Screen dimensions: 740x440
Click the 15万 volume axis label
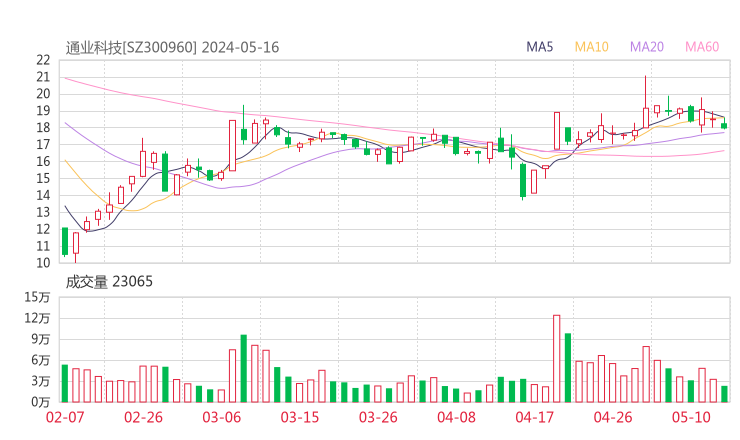(x=37, y=297)
